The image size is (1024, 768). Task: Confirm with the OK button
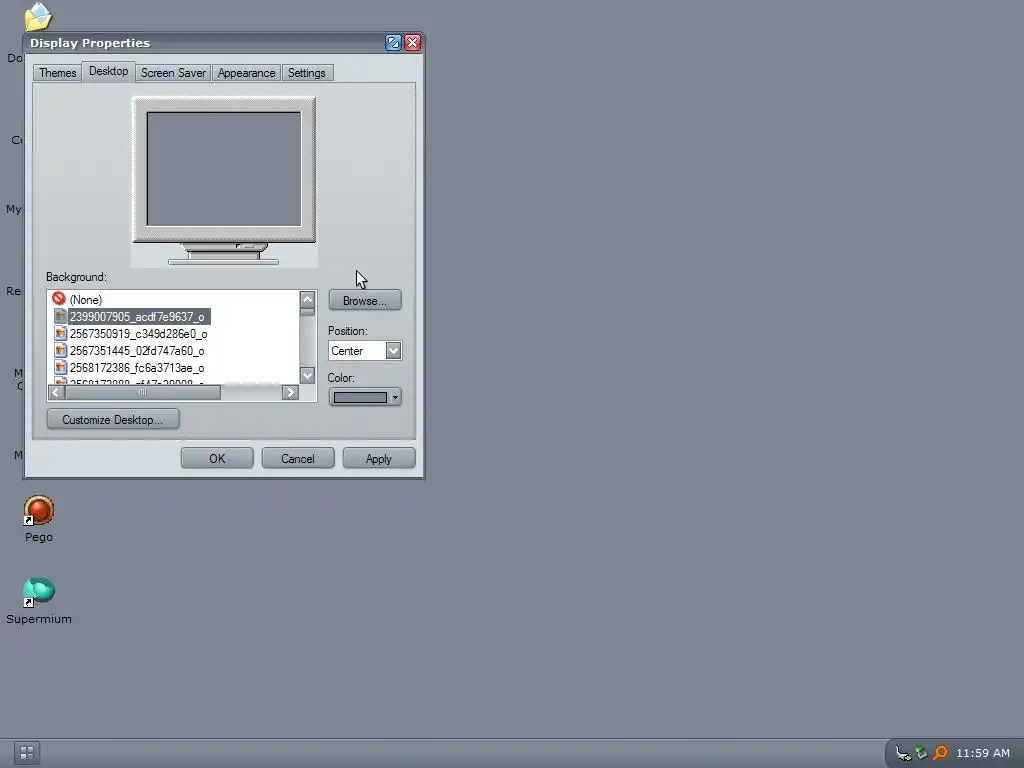(x=217, y=458)
